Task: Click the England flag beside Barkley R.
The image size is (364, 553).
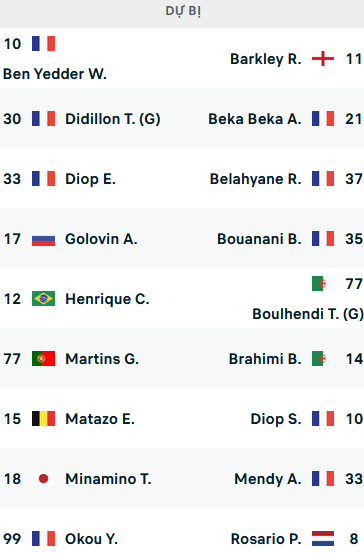Action: click(x=323, y=59)
